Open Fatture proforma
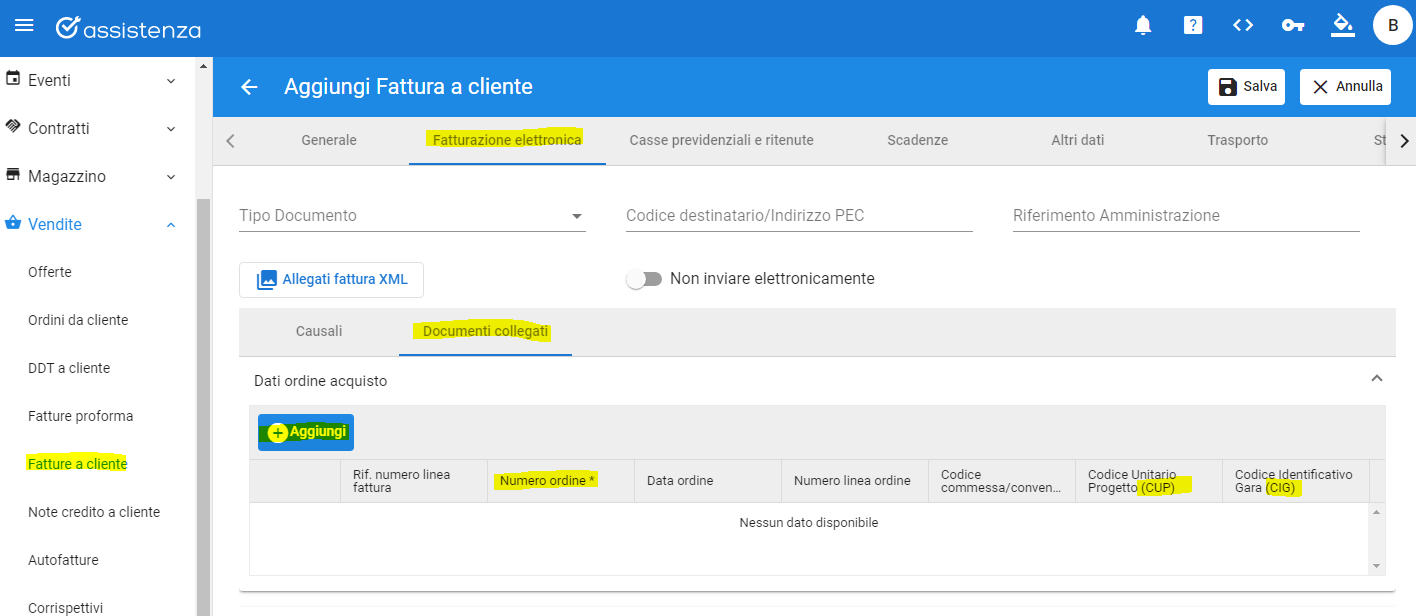Viewport: 1416px width, 616px height. pyautogui.click(x=80, y=416)
